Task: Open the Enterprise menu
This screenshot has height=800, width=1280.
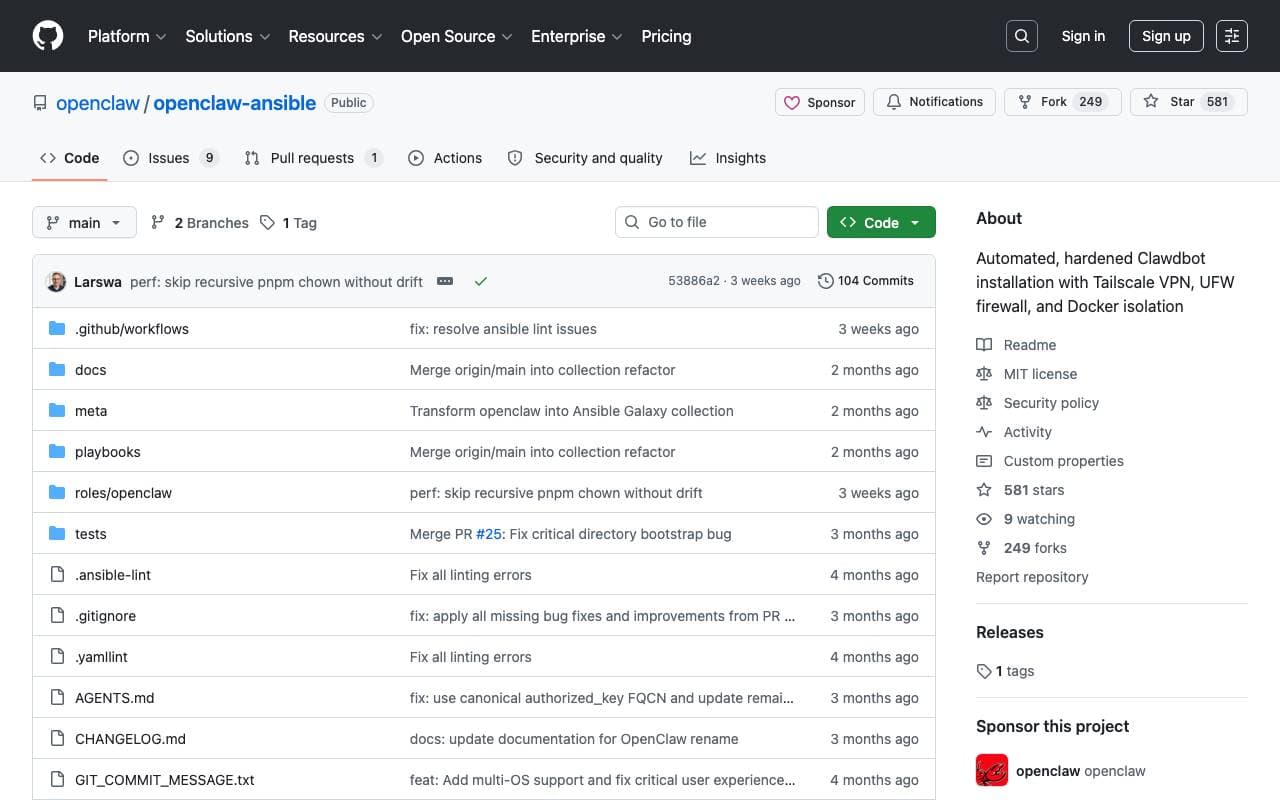Action: (x=576, y=36)
